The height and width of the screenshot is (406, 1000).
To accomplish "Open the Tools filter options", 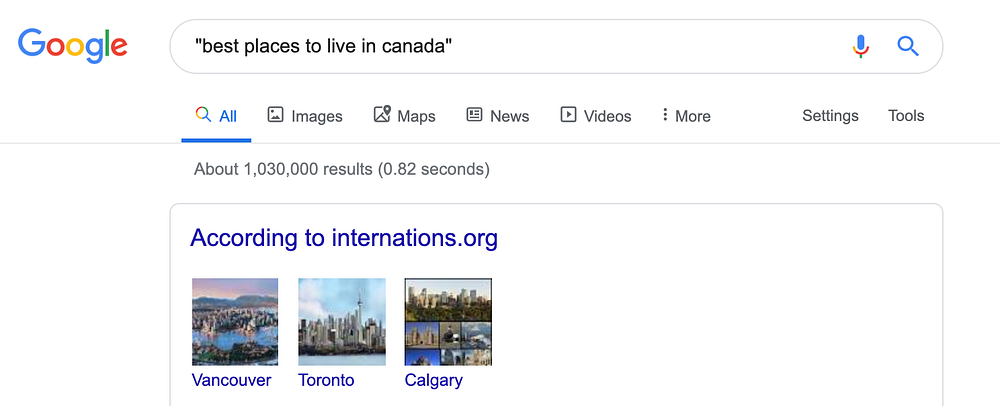I will click(x=906, y=116).
